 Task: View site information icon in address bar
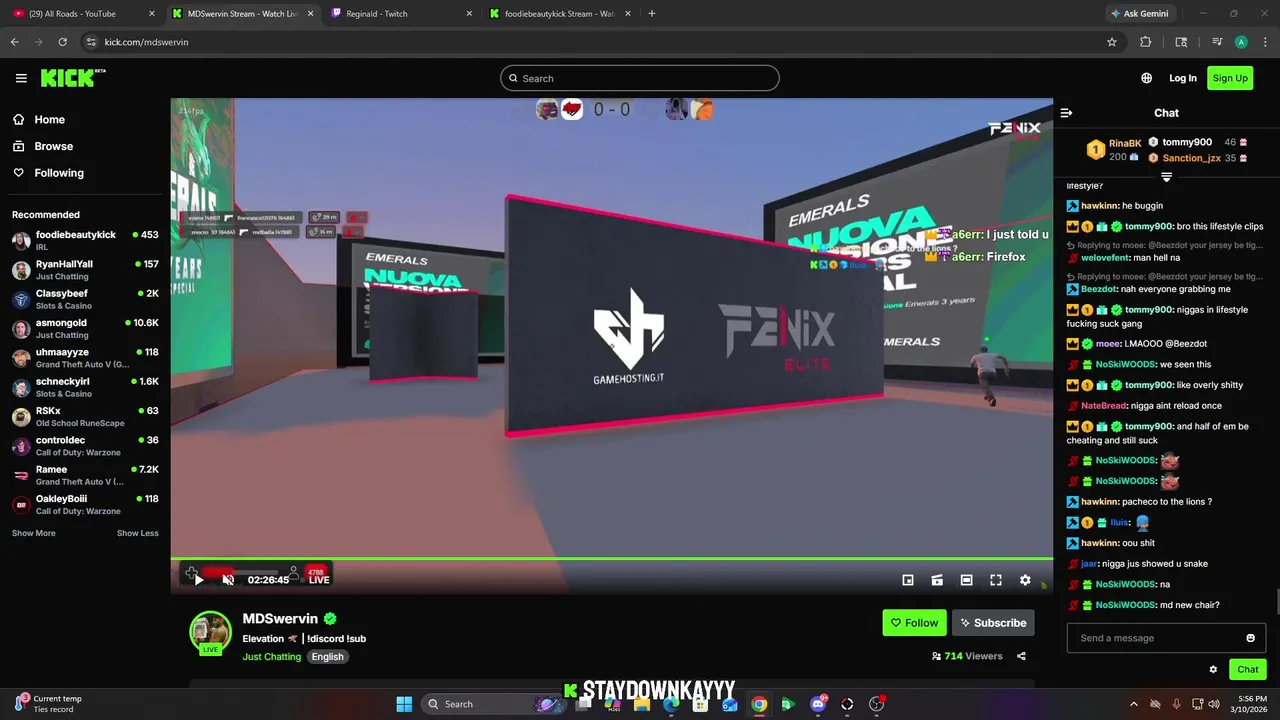[x=91, y=42]
